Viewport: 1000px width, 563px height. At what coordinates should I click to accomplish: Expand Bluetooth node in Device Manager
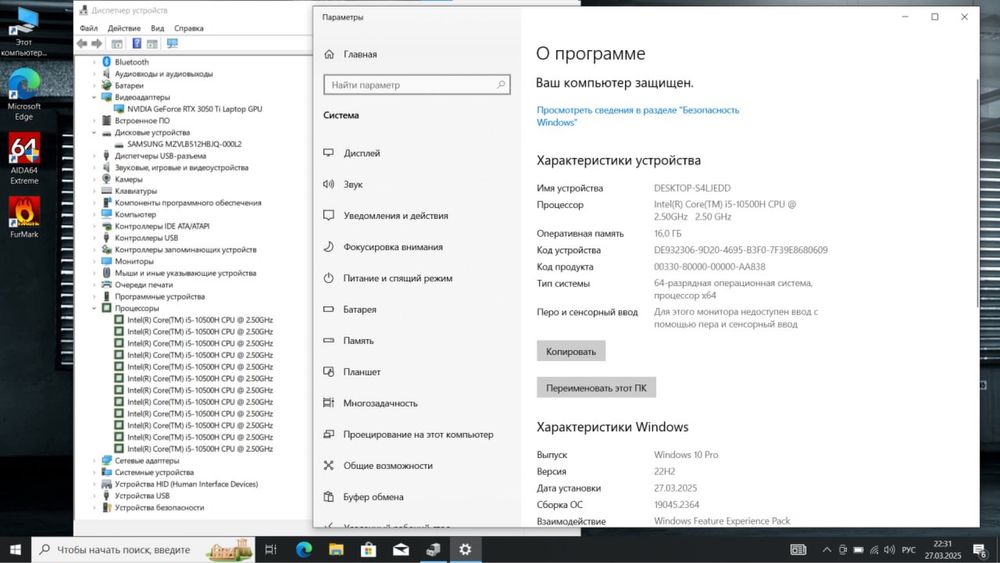[94, 62]
